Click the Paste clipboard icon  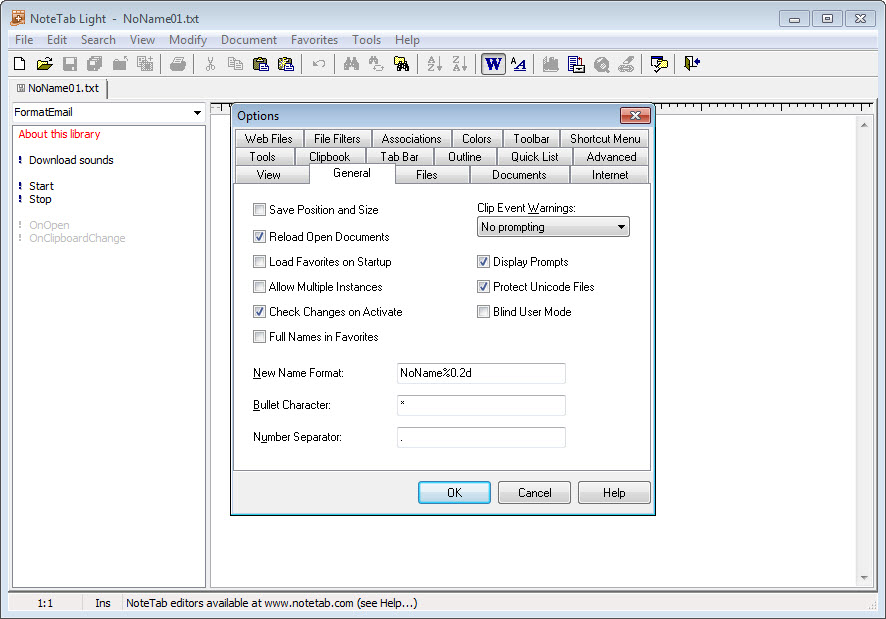click(260, 64)
